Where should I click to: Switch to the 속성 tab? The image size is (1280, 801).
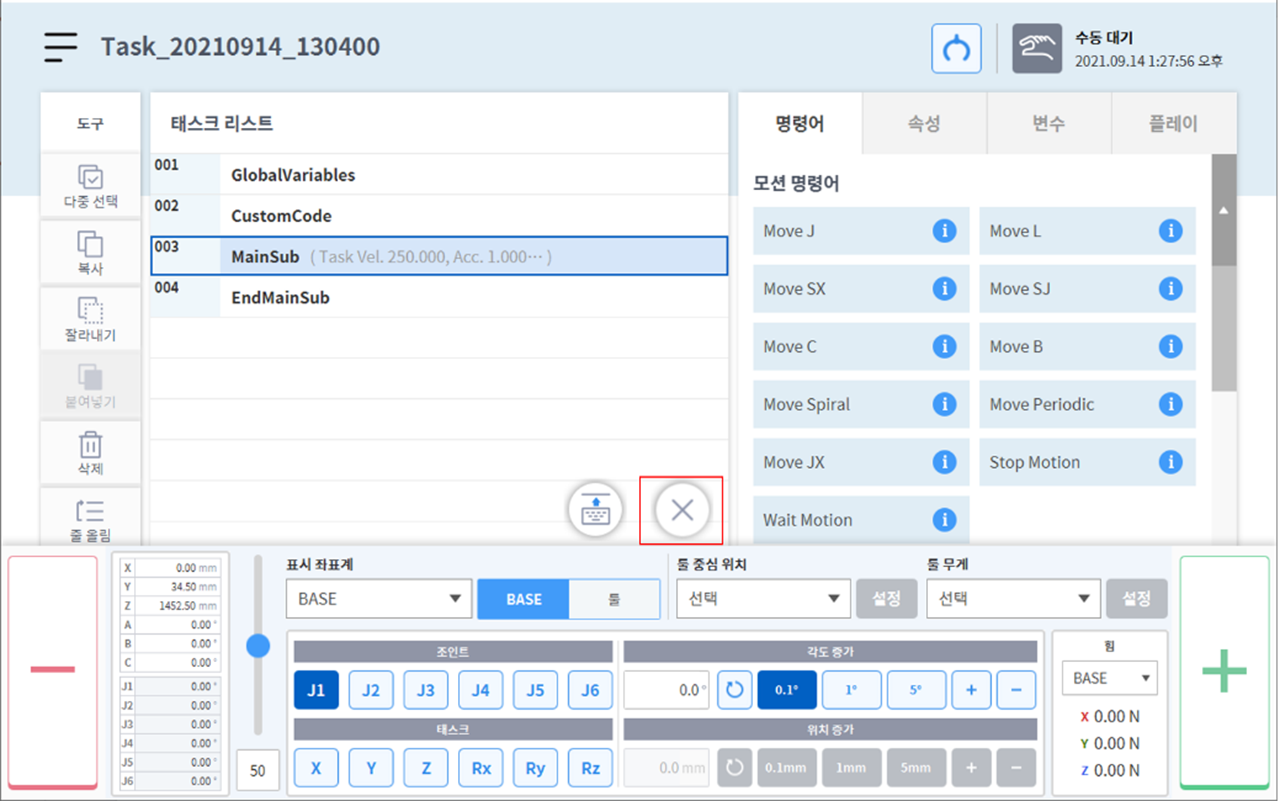pyautogui.click(x=923, y=124)
